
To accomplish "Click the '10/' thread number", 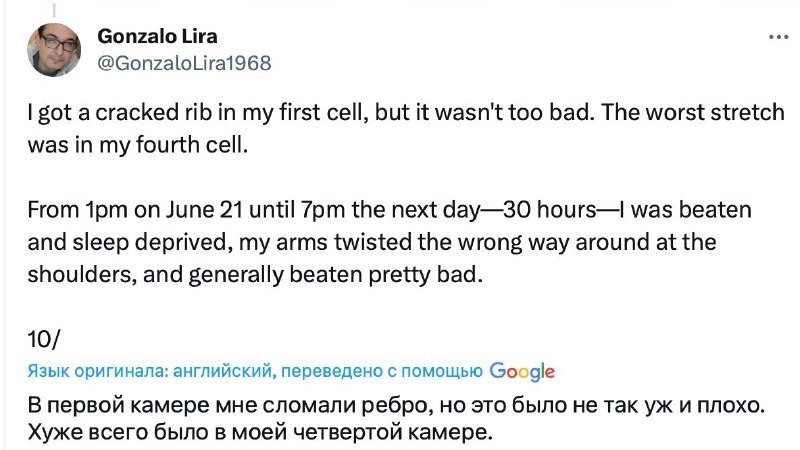I will tap(41, 339).
